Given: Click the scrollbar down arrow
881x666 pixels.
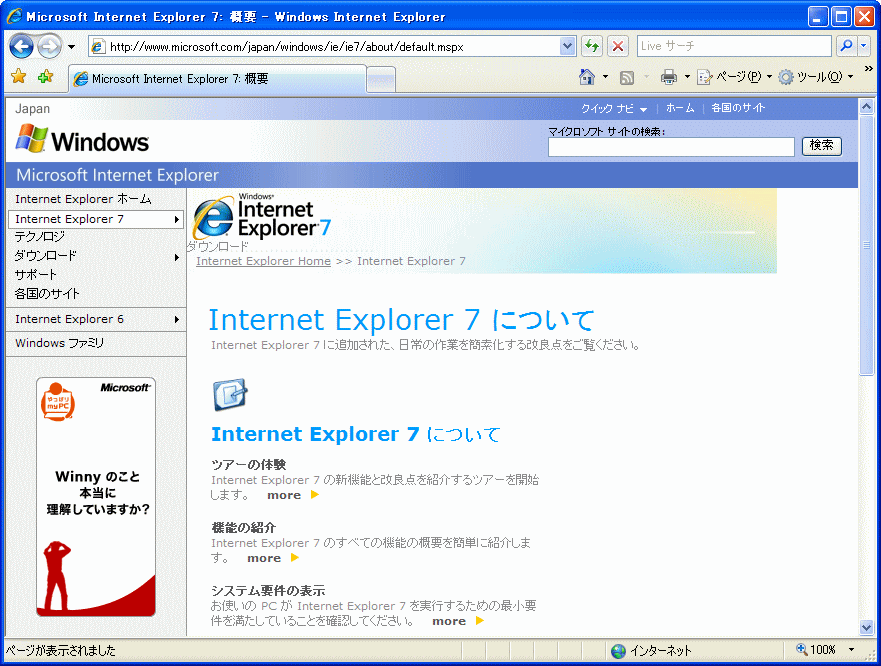Looking at the screenshot, I should point(866,628).
